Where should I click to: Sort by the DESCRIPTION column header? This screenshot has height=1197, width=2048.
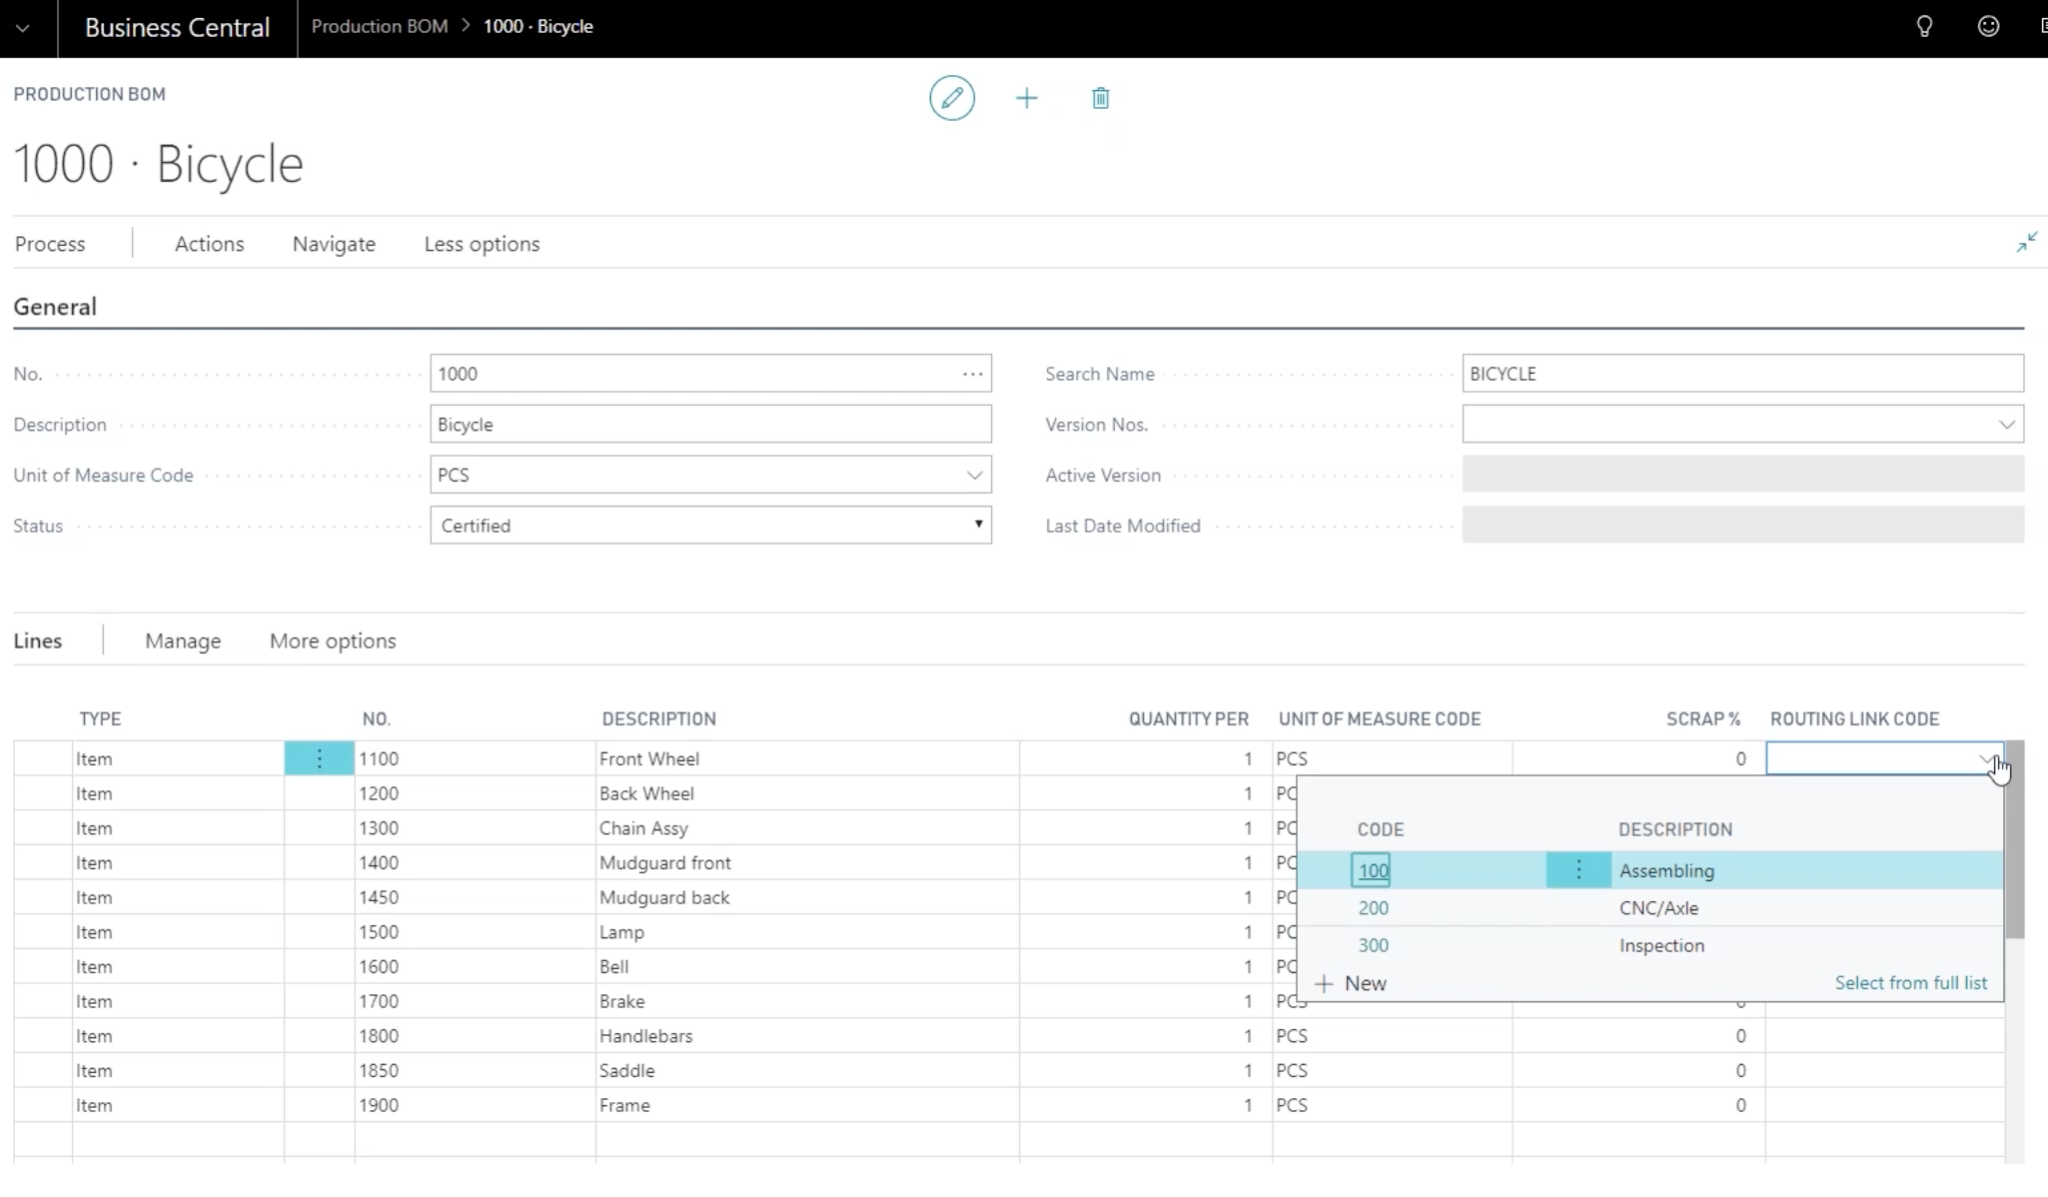659,719
